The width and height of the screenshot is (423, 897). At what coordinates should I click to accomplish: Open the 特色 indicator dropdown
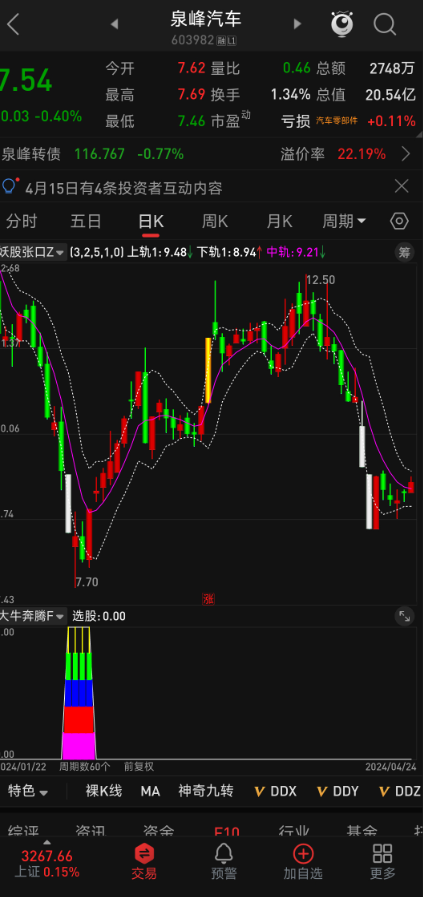coord(27,791)
